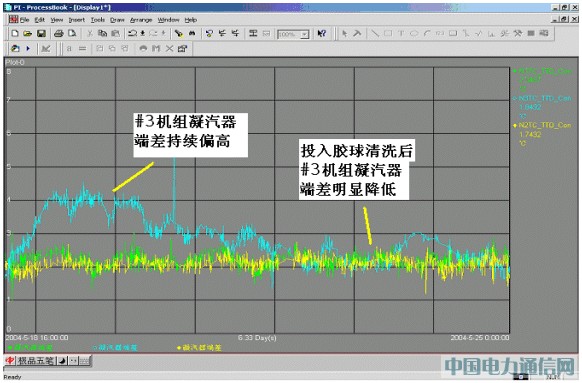582x383 pixels.
Task: Save the display with floppy icon
Action: pyautogui.click(x=41, y=33)
